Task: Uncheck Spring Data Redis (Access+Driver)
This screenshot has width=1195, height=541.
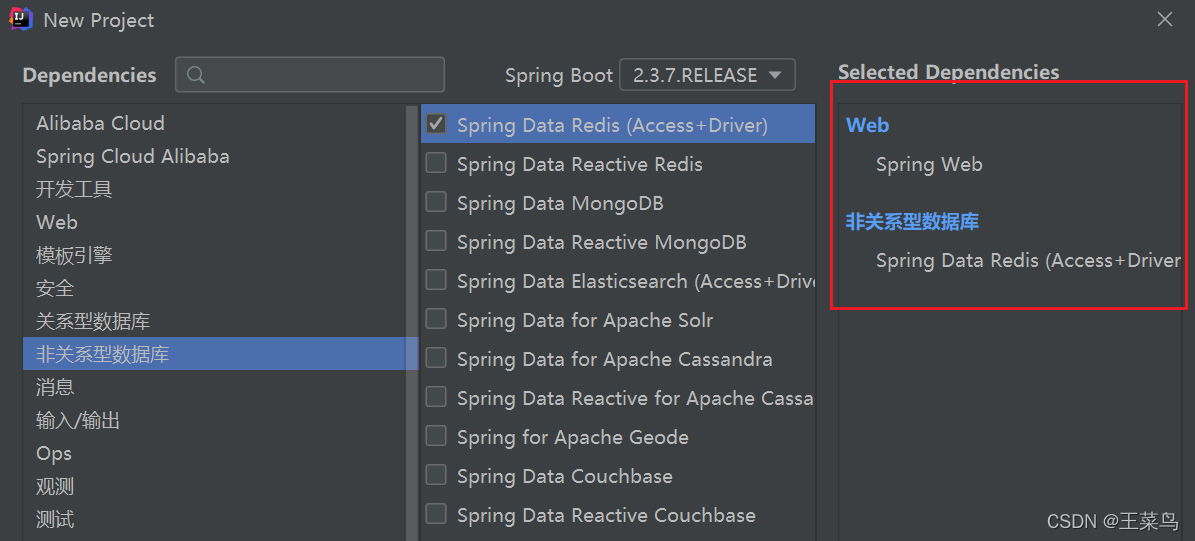Action: click(436, 124)
